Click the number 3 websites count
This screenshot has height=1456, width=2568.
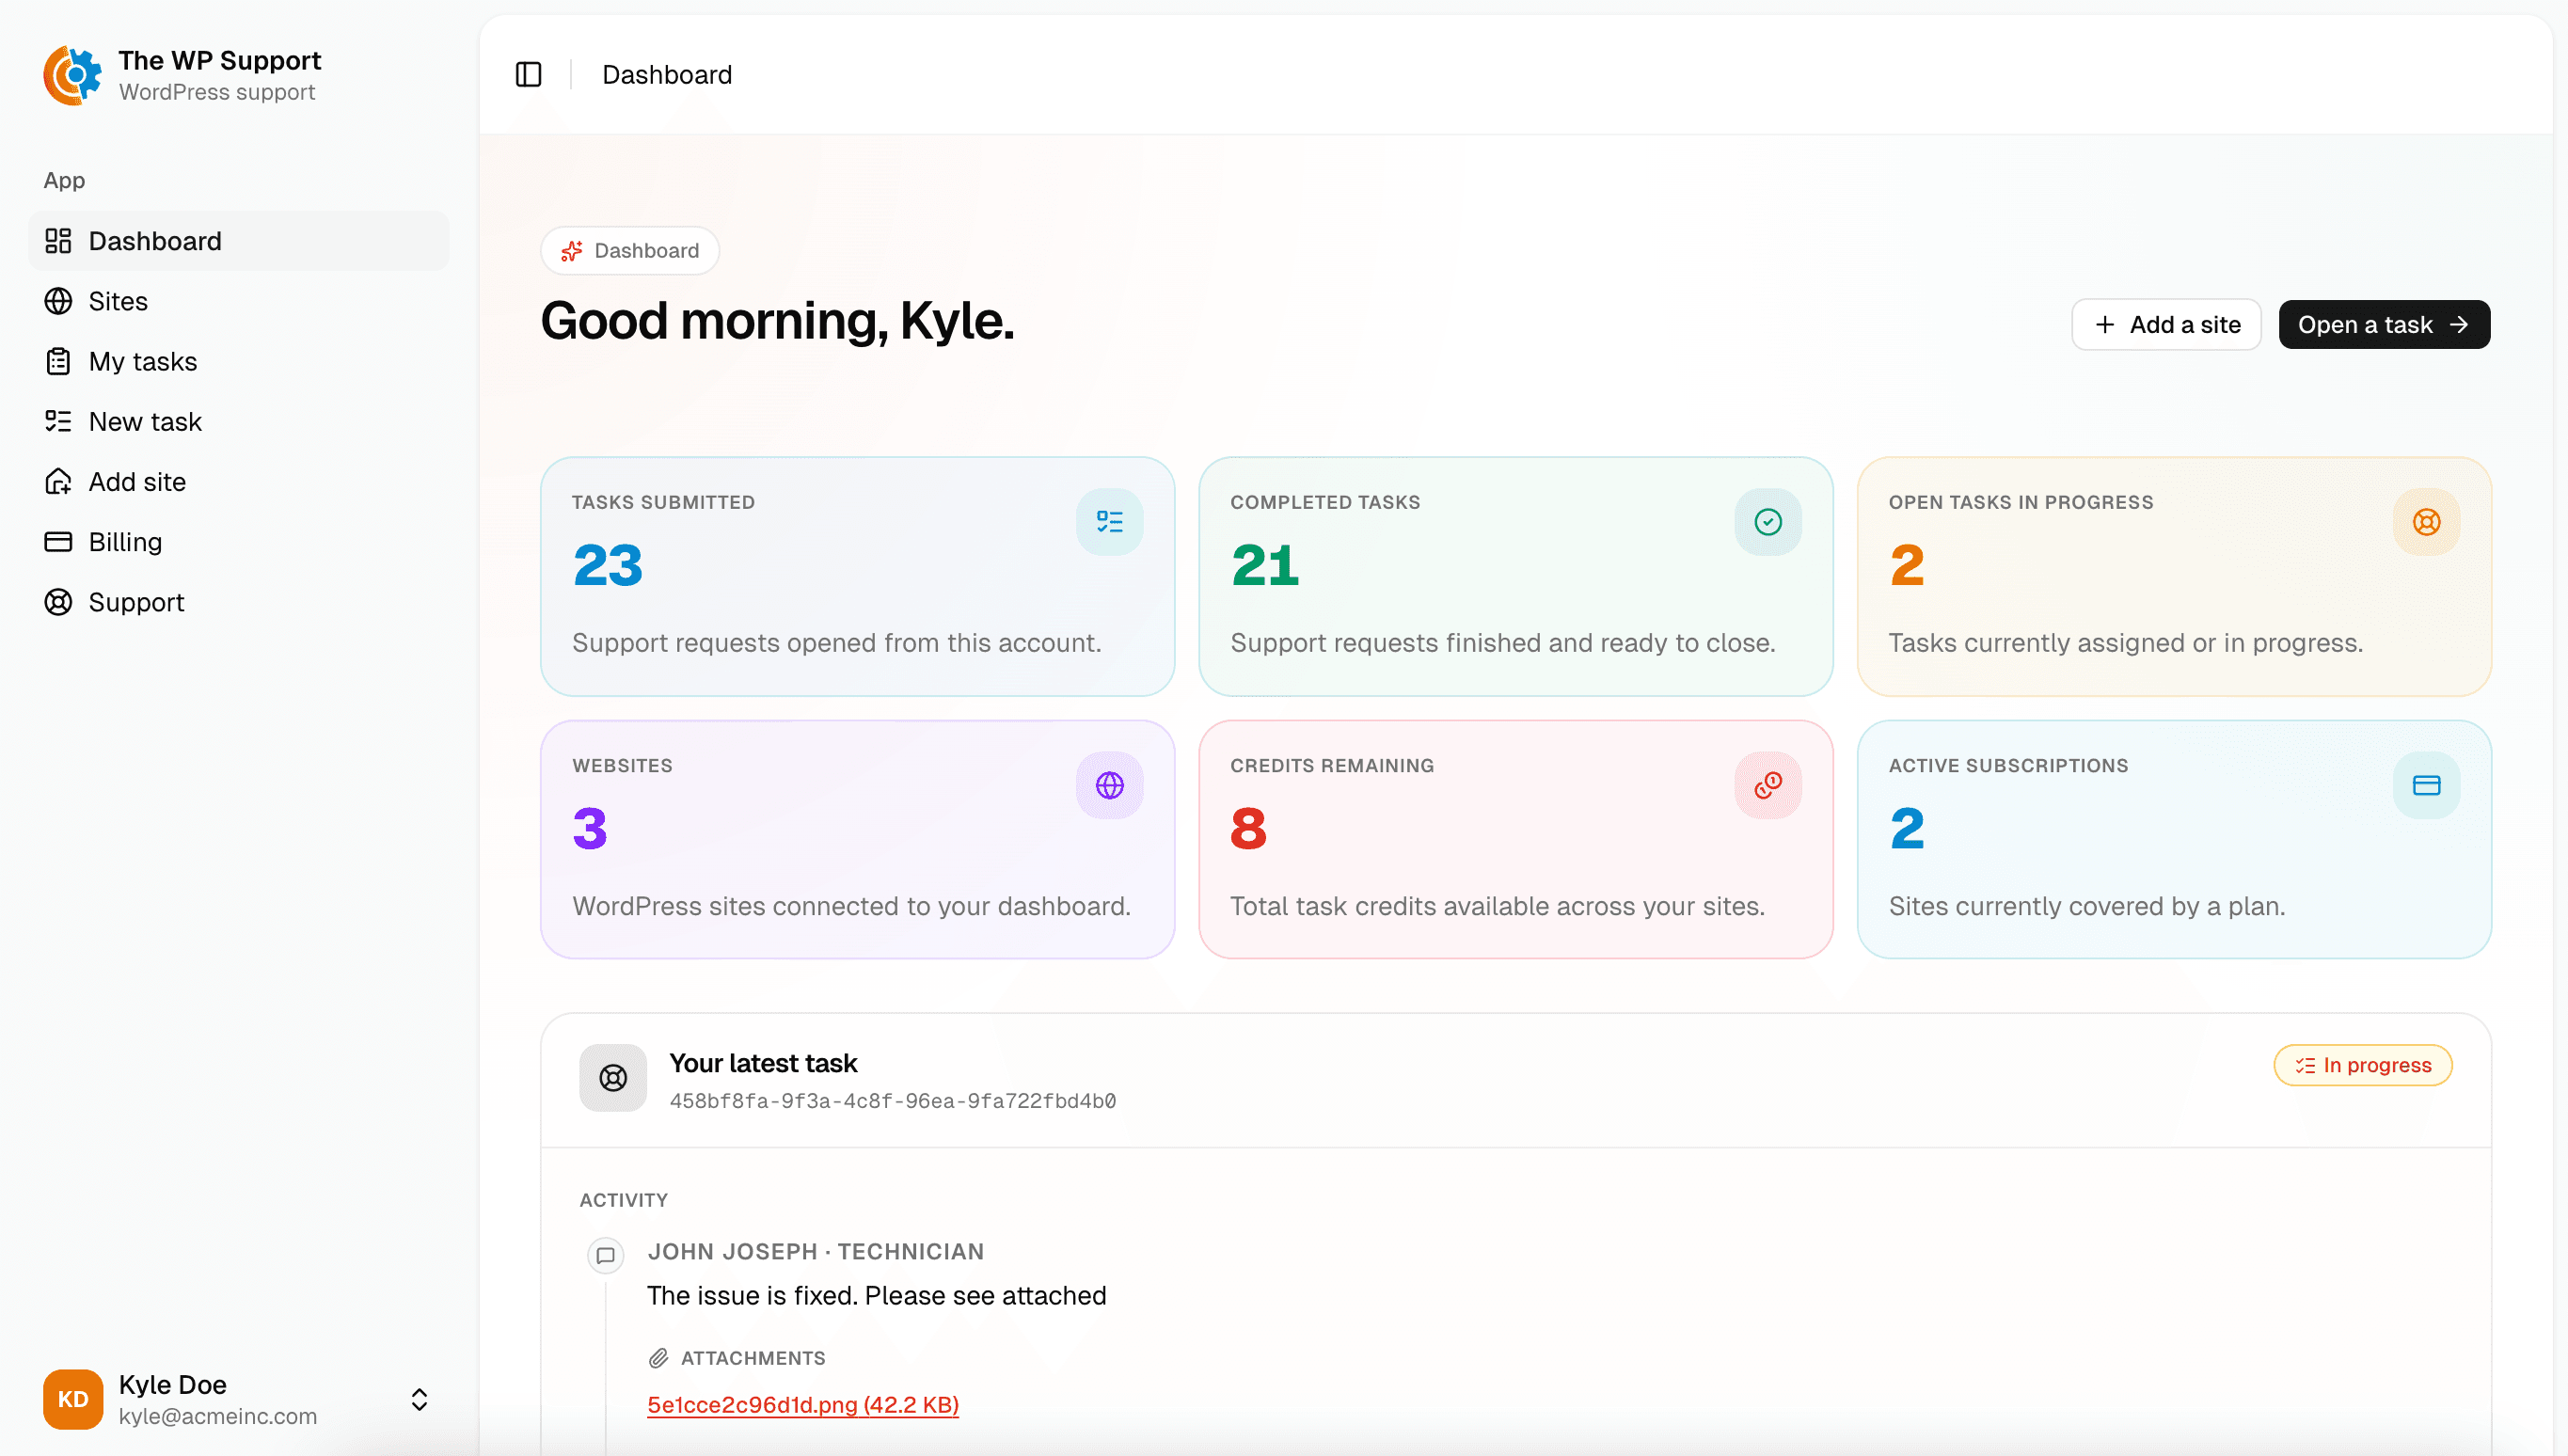click(x=590, y=828)
